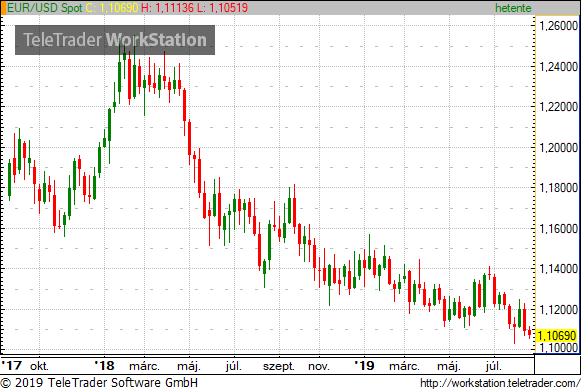
Task: Click the yellow current price tag 1,10690
Action: 557,336
